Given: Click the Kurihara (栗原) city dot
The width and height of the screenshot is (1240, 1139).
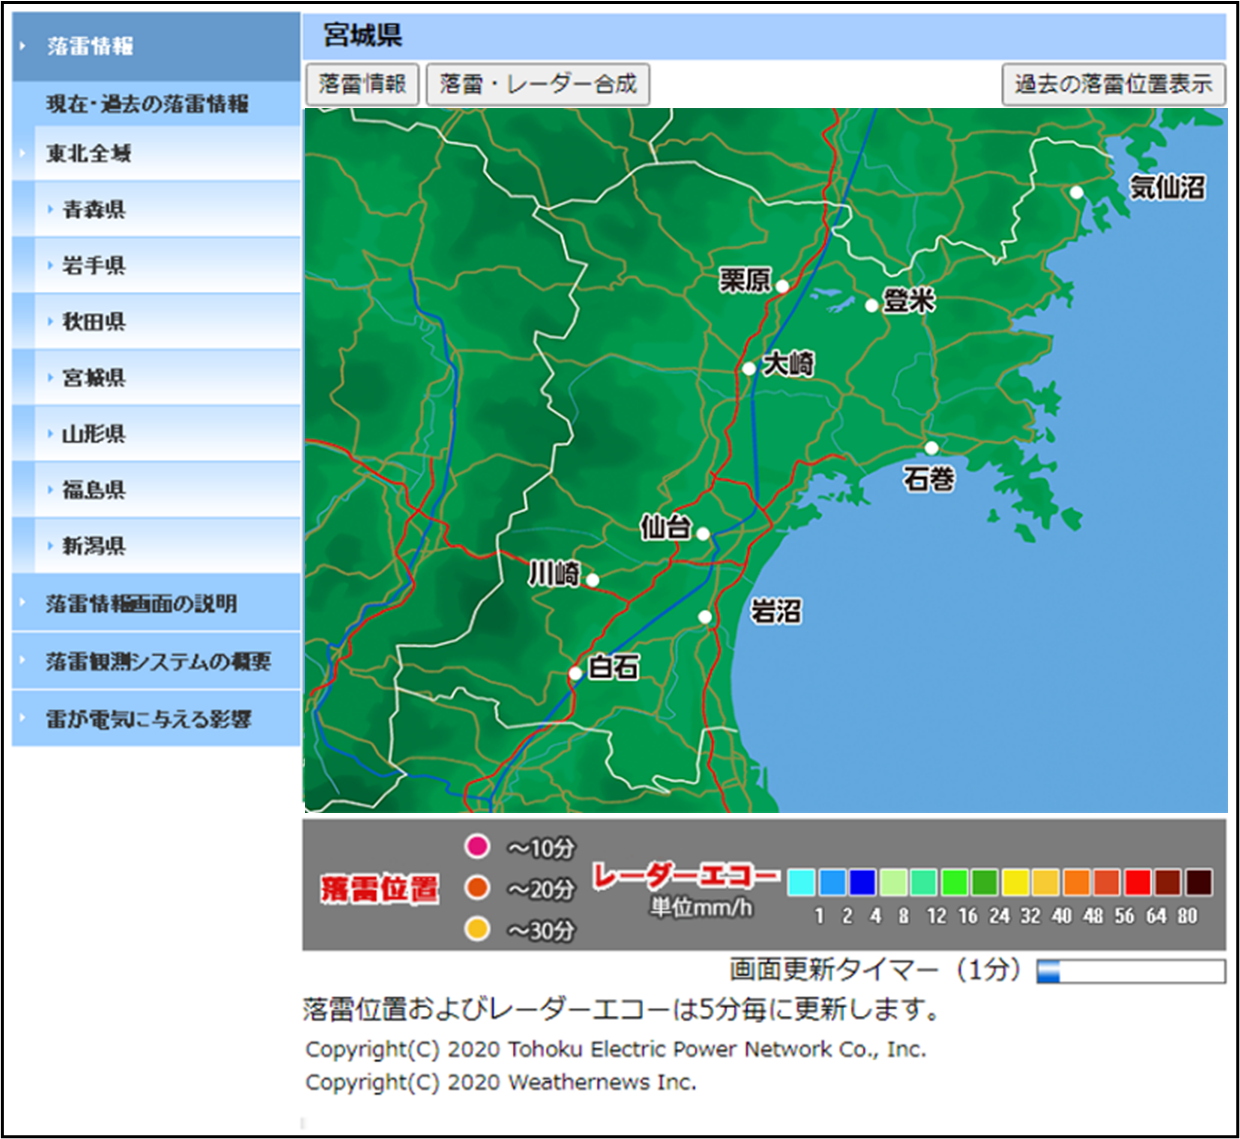Looking at the screenshot, I should coord(782,286).
